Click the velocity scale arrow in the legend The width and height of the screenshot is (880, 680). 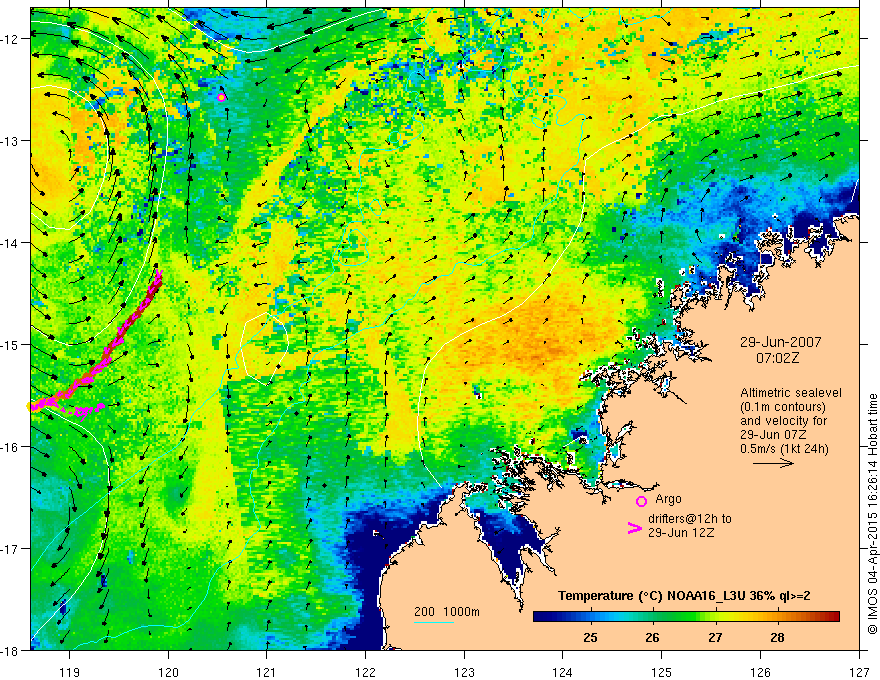click(x=773, y=463)
